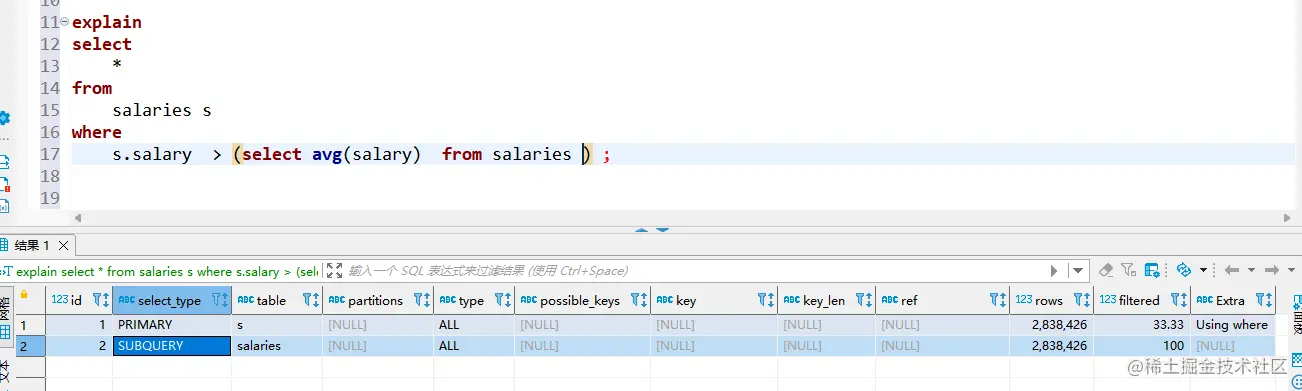Click the 'where' keyword on line 16

point(97,132)
